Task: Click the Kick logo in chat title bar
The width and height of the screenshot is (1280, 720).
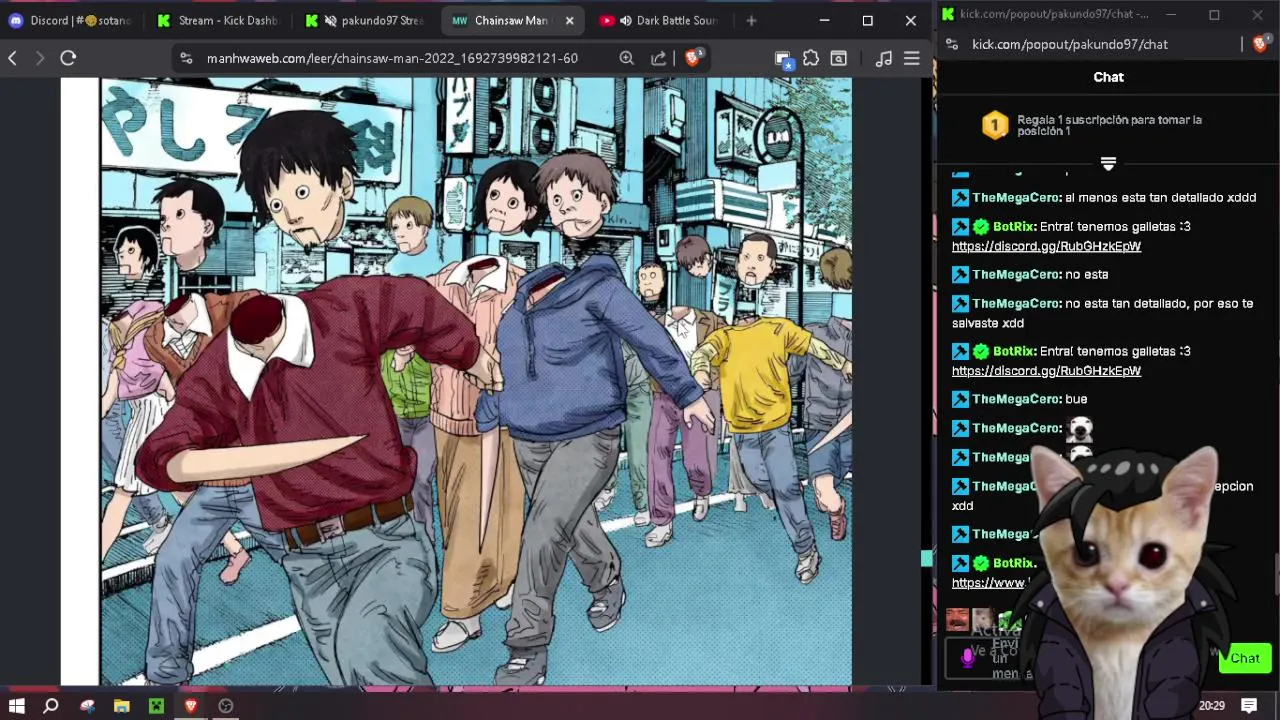Action: [x=948, y=14]
